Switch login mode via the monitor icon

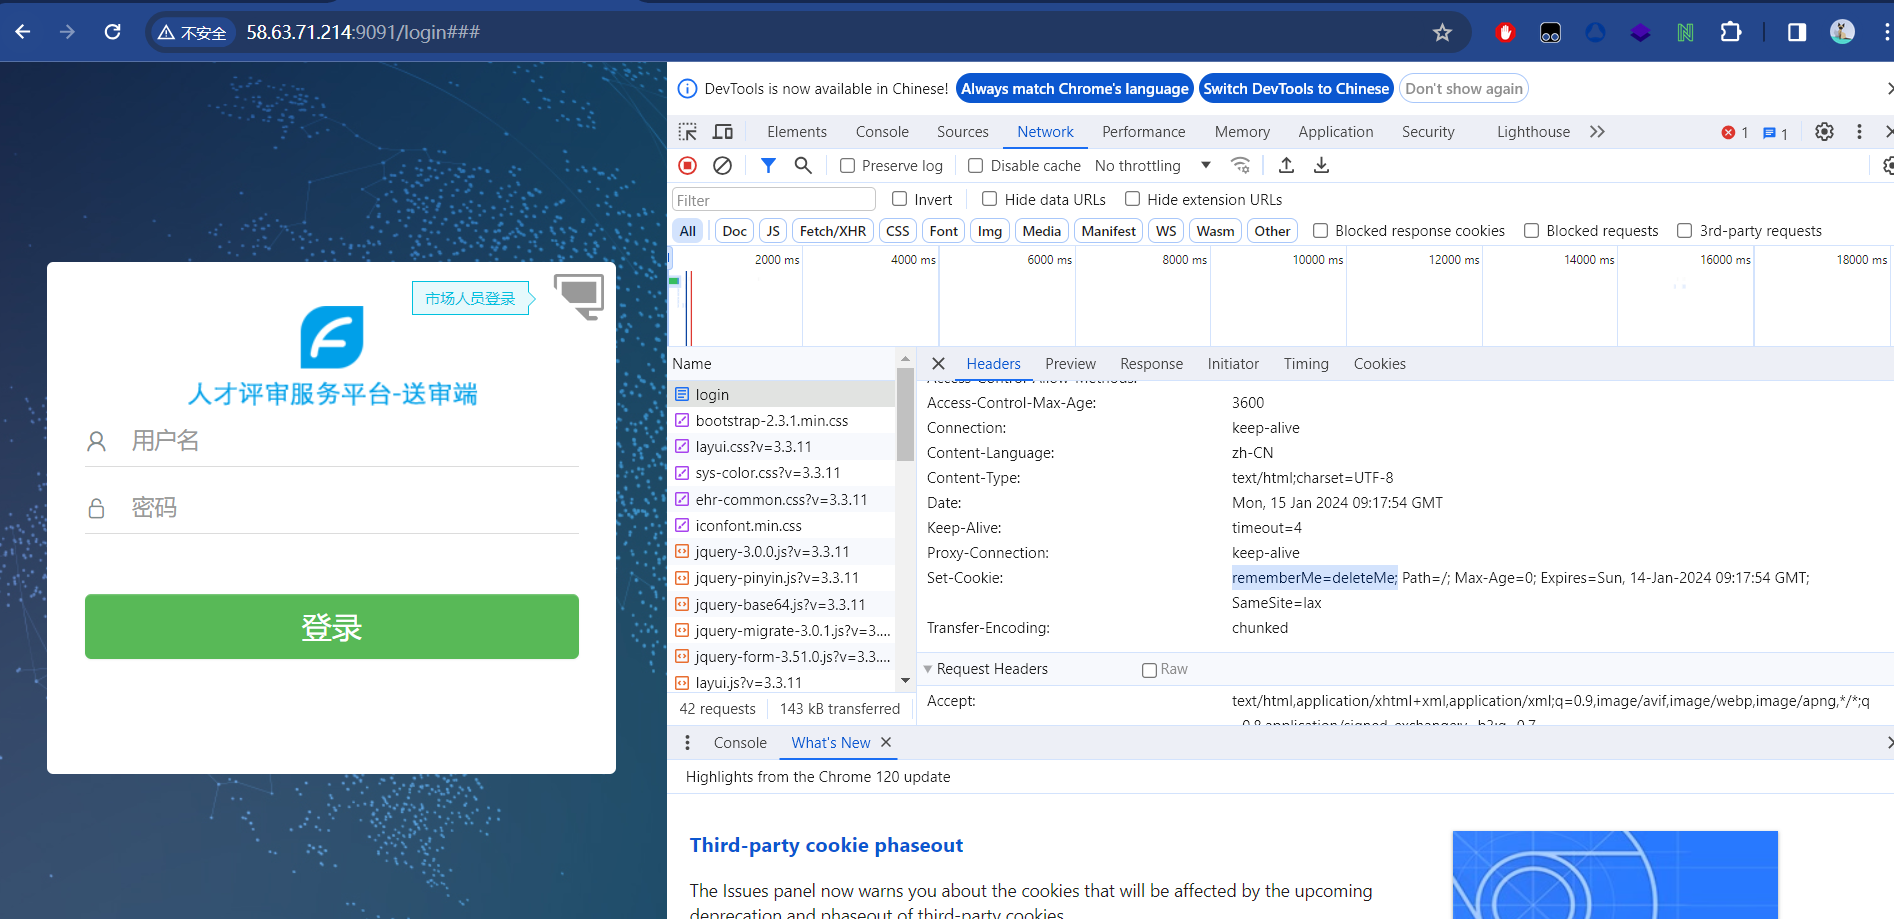click(x=579, y=297)
